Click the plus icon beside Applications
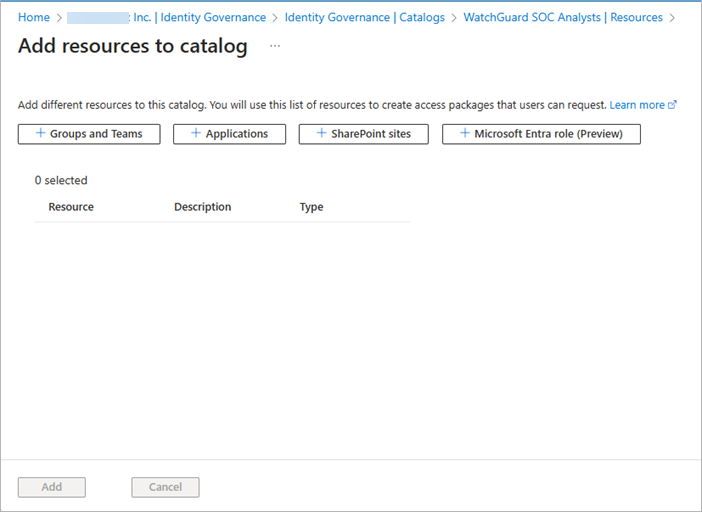The height and width of the screenshot is (512, 702). pyautogui.click(x=196, y=134)
